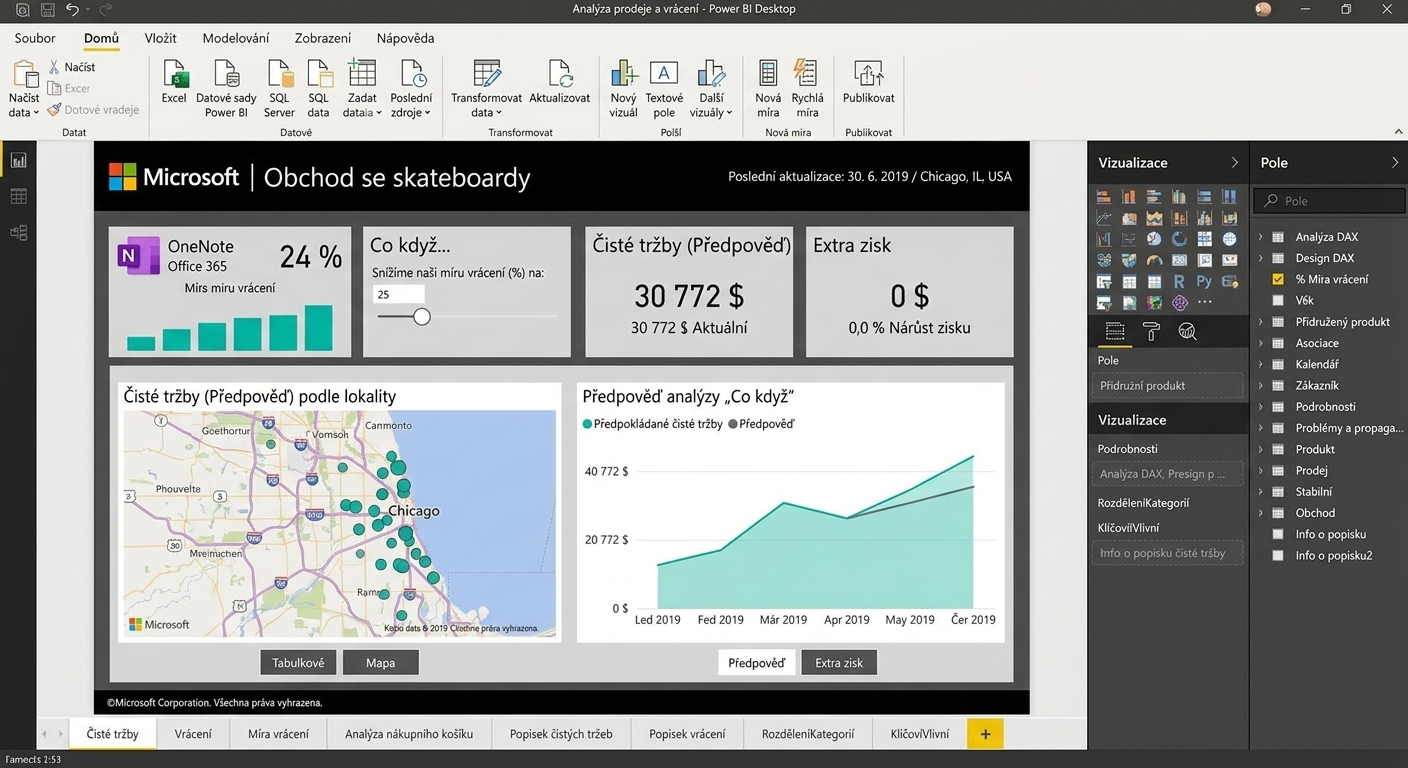
Task: Go to Analýza nákupního košíku page tab
Action: [408, 734]
